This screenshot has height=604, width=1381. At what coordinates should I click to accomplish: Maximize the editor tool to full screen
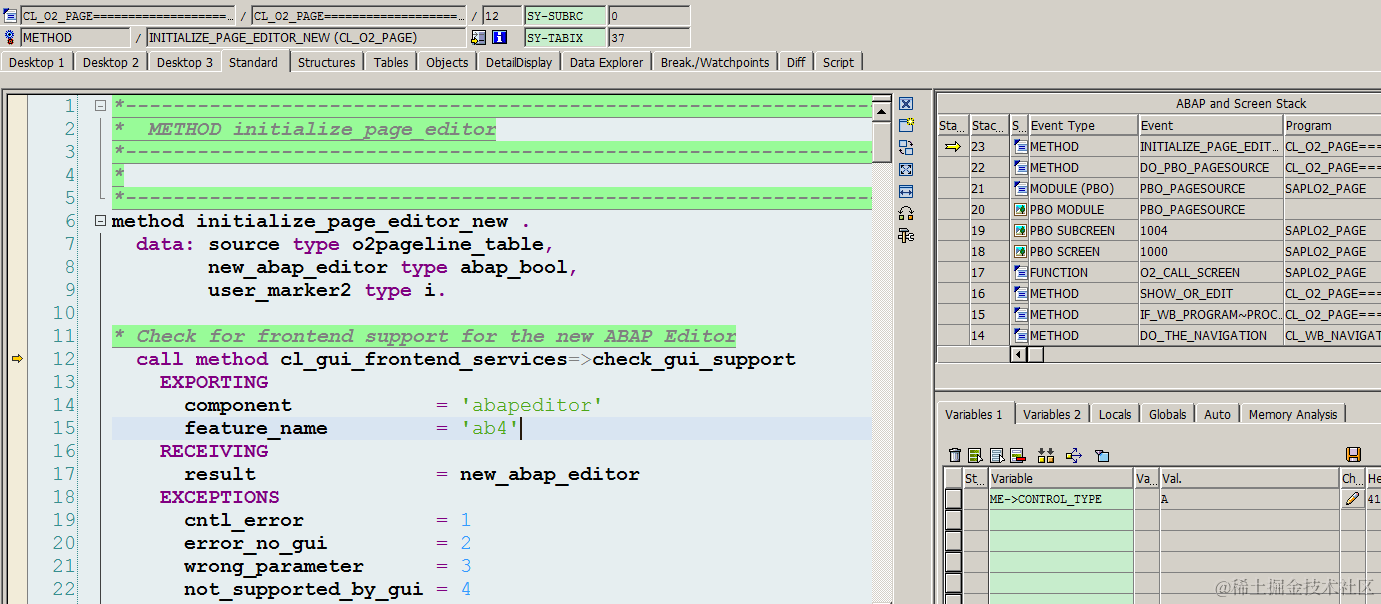[x=906, y=169]
